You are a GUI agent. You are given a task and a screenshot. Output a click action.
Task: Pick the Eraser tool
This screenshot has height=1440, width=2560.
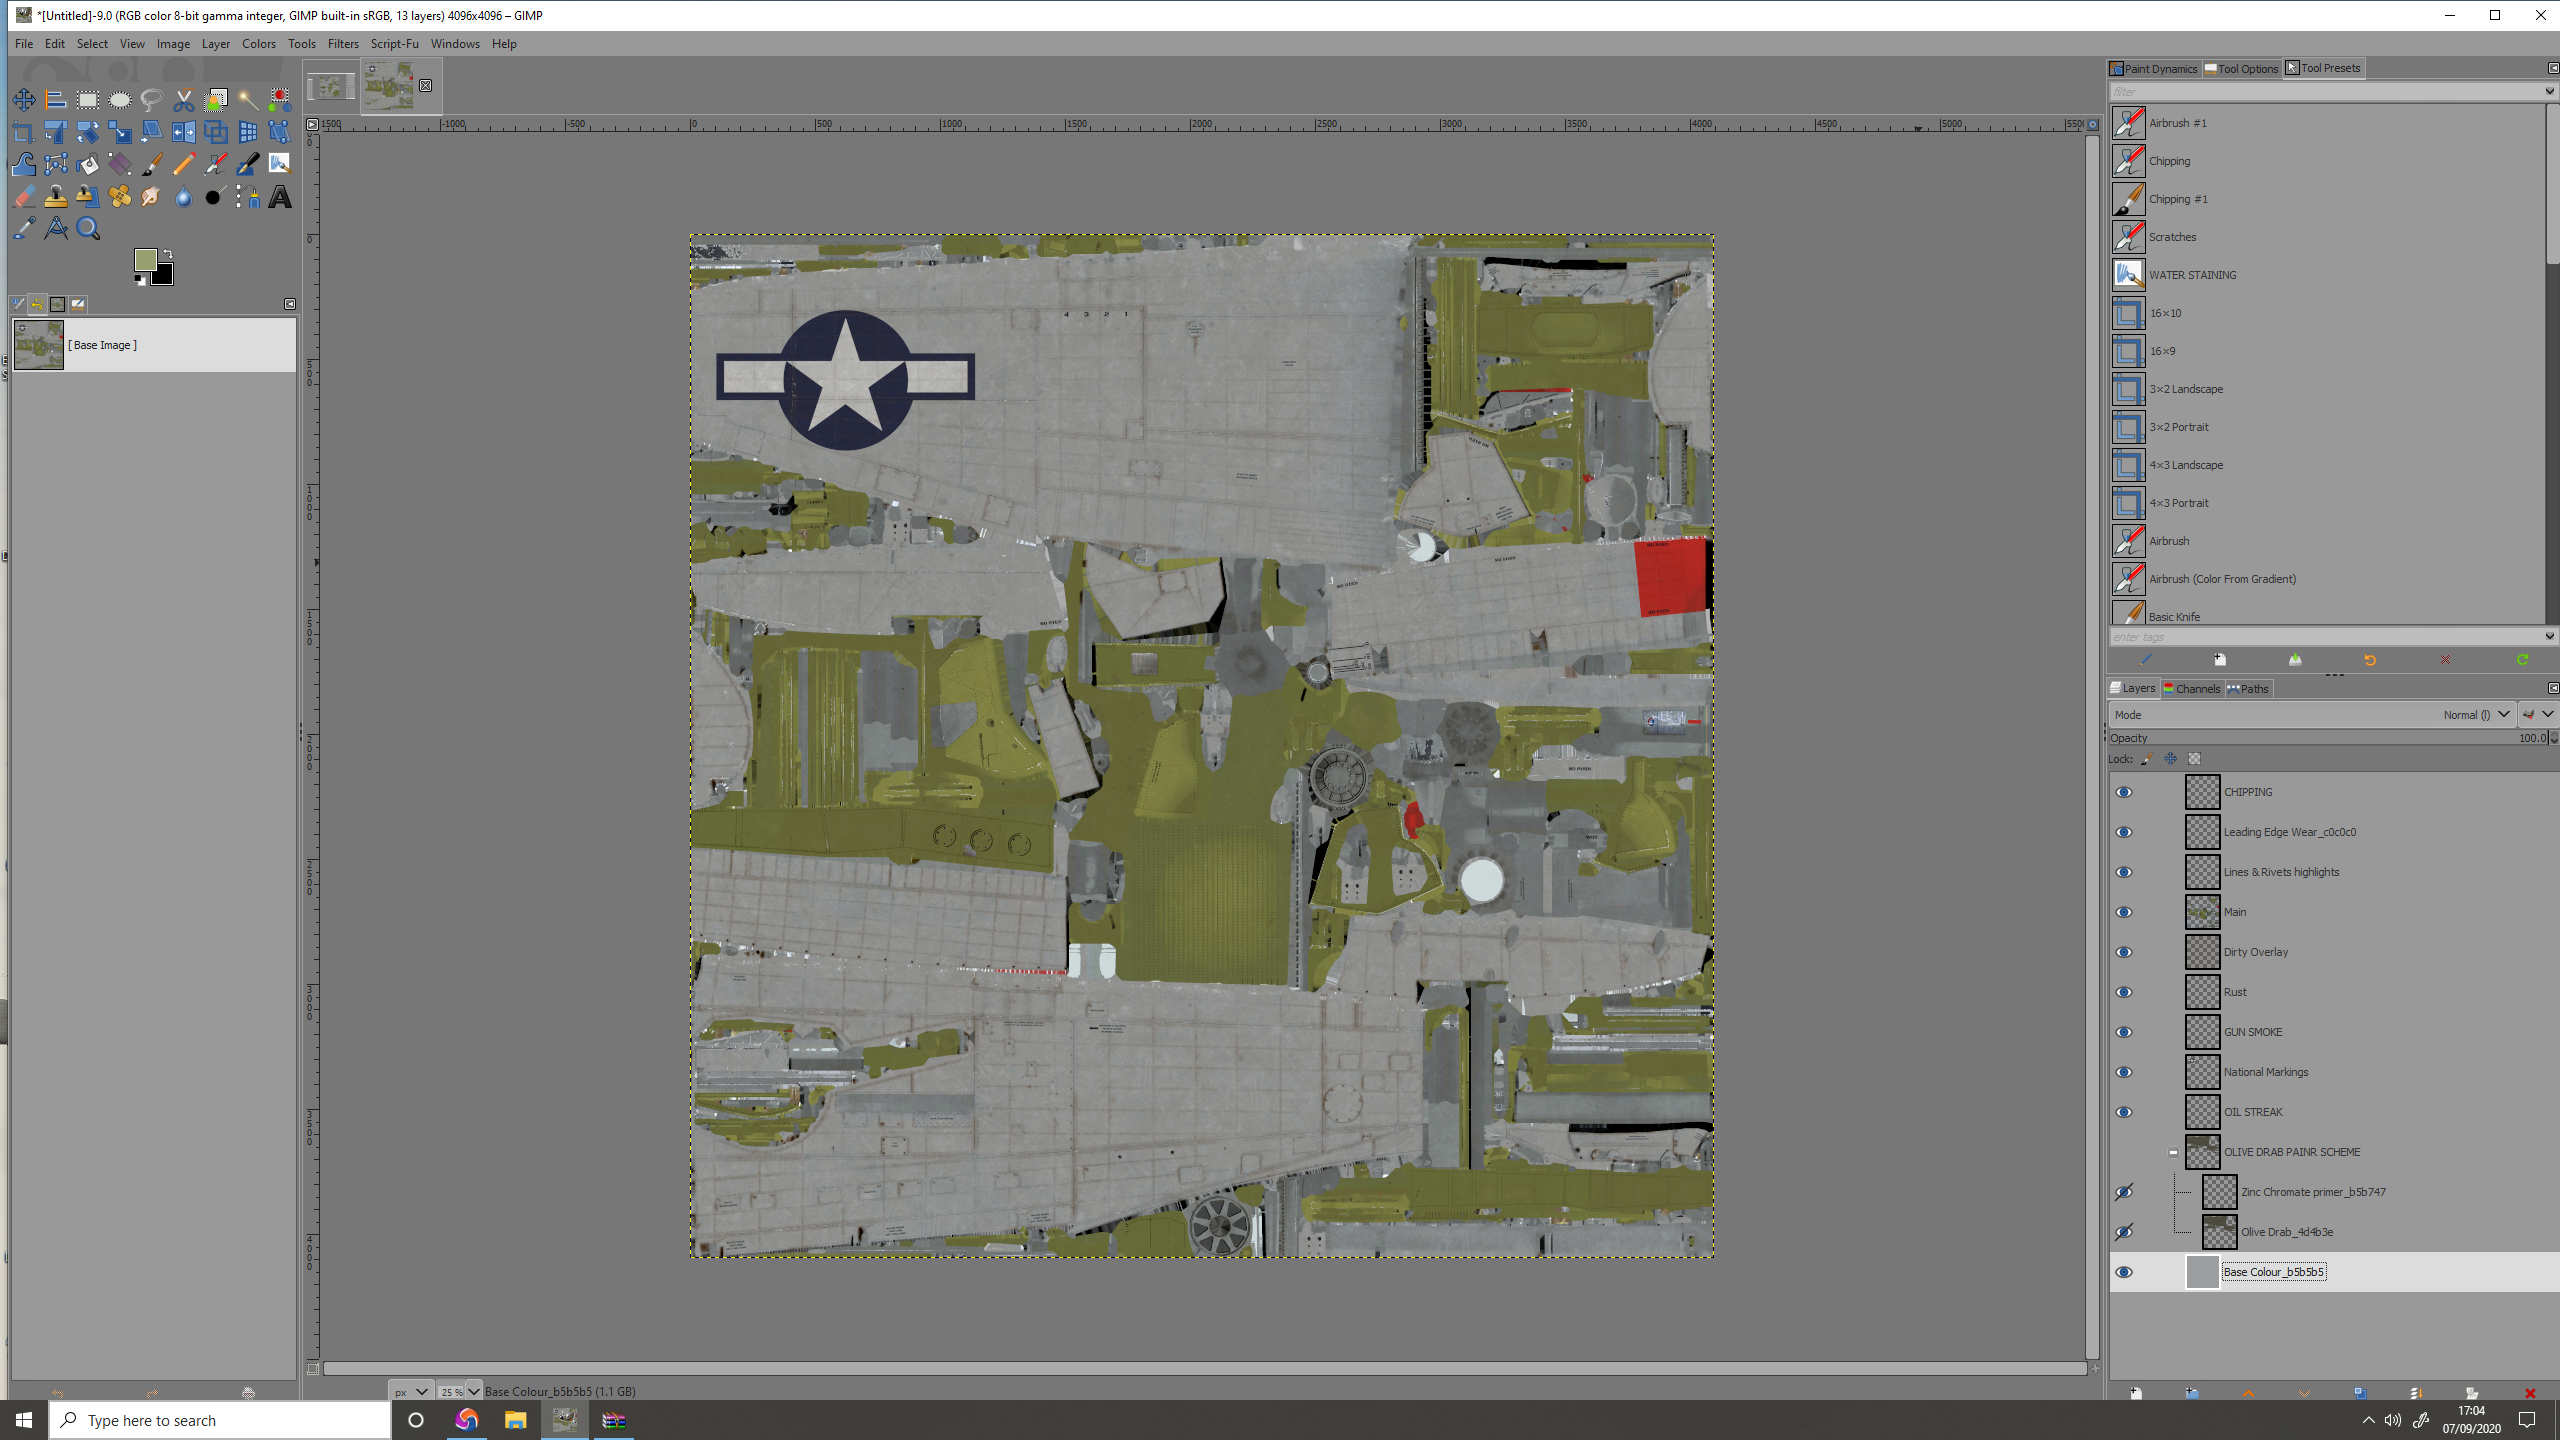click(24, 197)
